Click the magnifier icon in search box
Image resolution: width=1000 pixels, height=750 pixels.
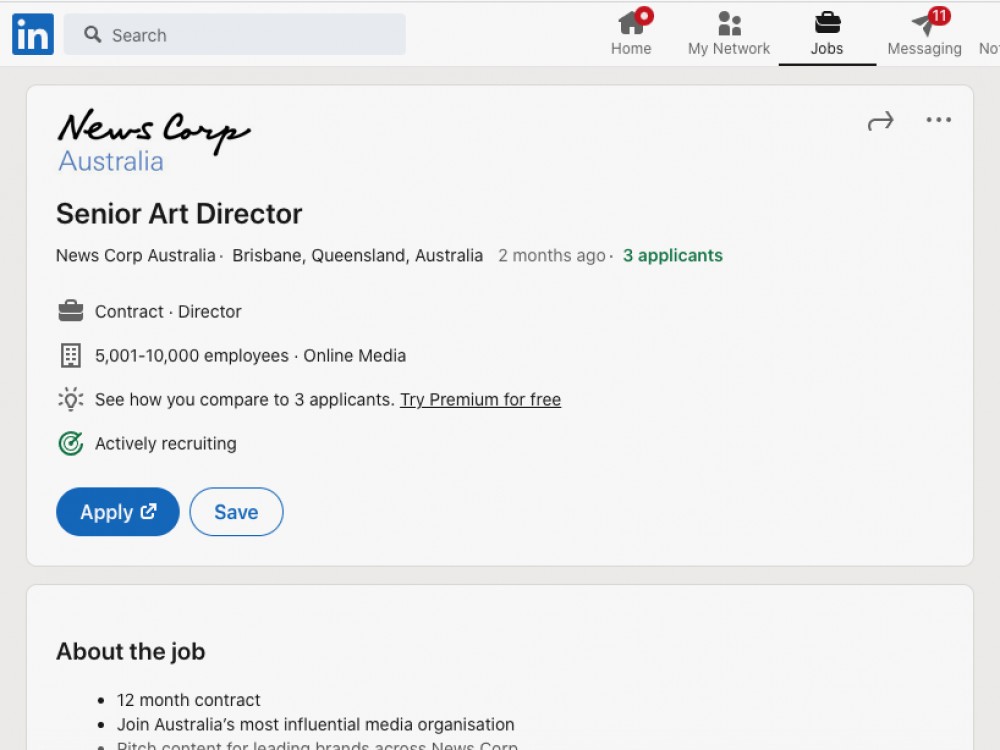(x=92, y=34)
